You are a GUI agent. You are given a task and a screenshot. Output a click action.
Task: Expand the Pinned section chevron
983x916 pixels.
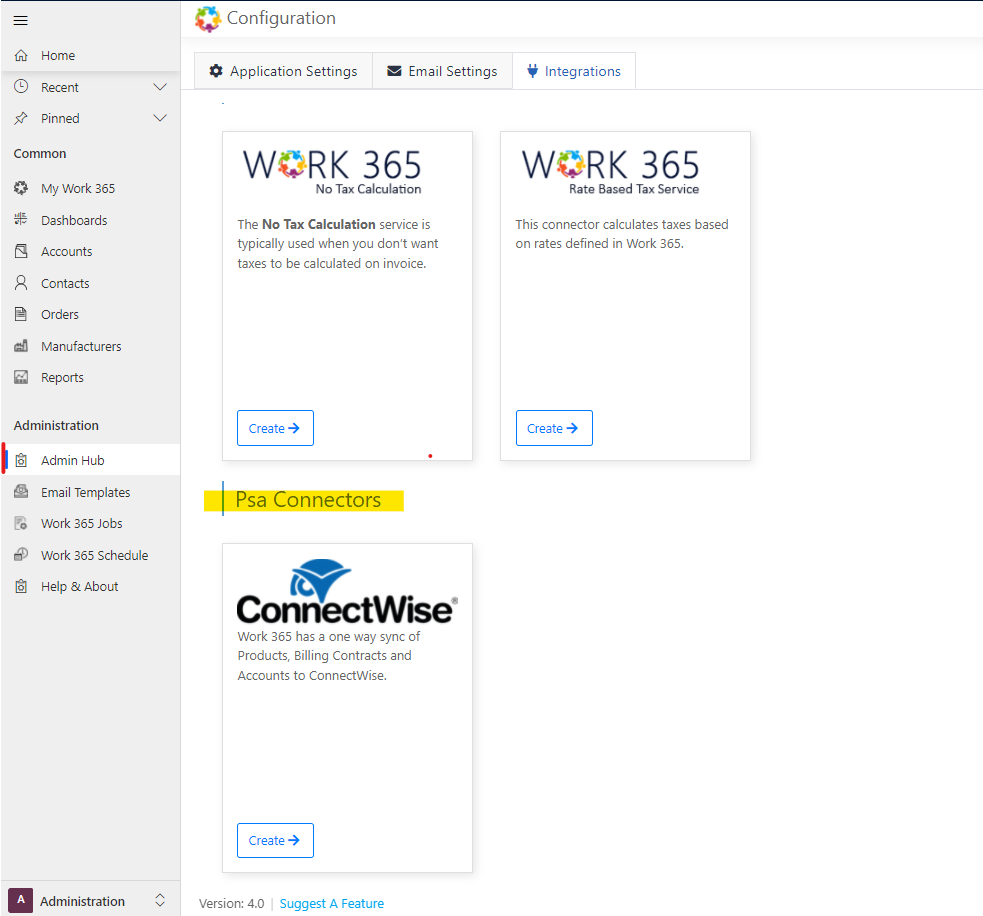coord(160,118)
